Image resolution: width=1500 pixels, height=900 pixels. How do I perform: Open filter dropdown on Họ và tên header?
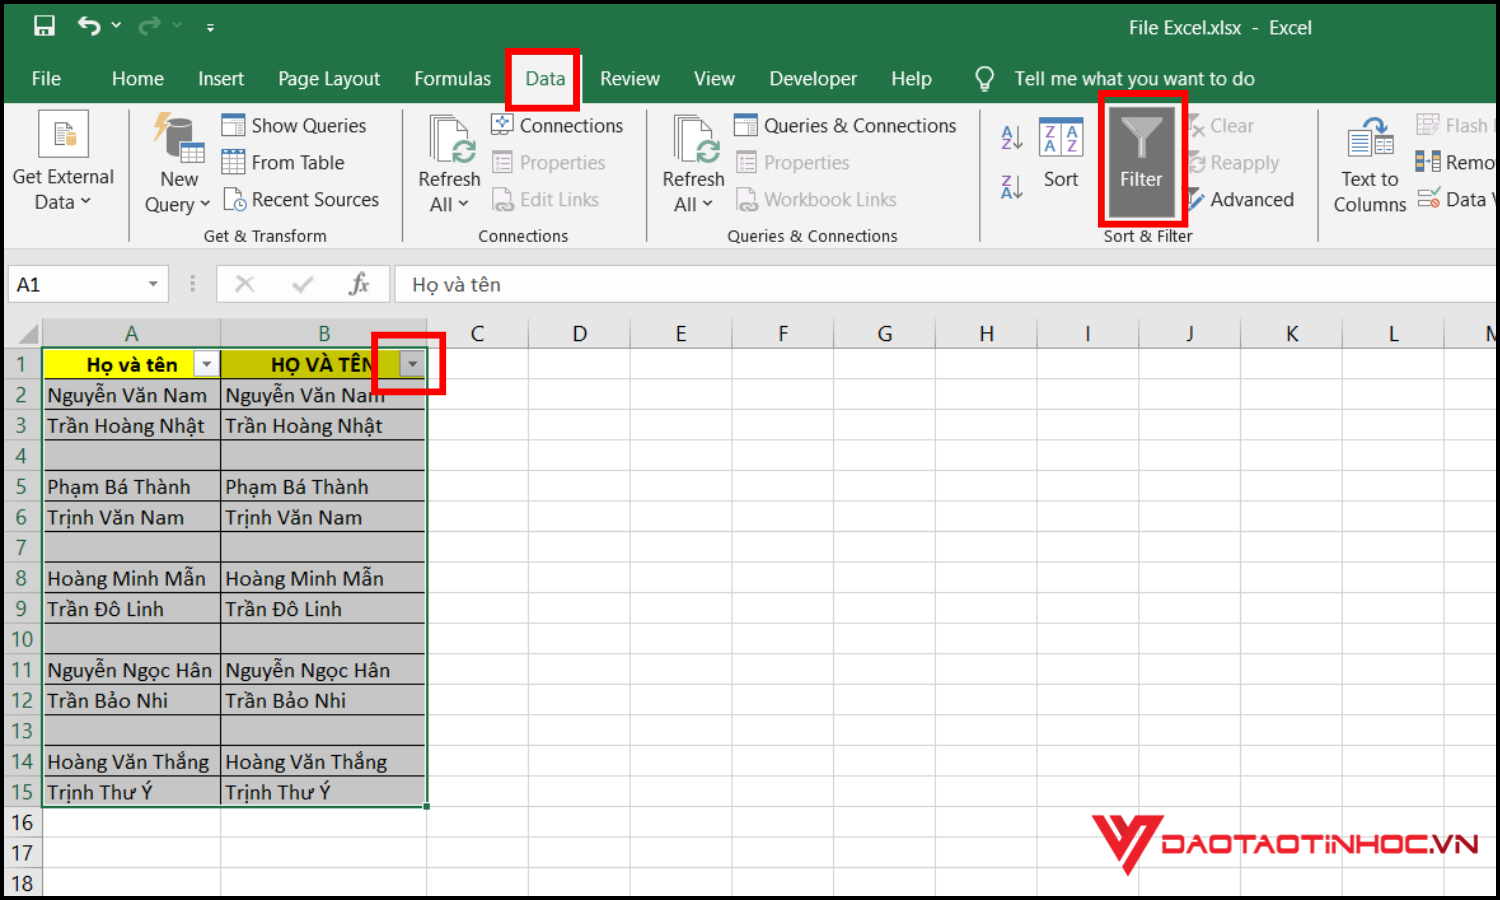point(206,364)
